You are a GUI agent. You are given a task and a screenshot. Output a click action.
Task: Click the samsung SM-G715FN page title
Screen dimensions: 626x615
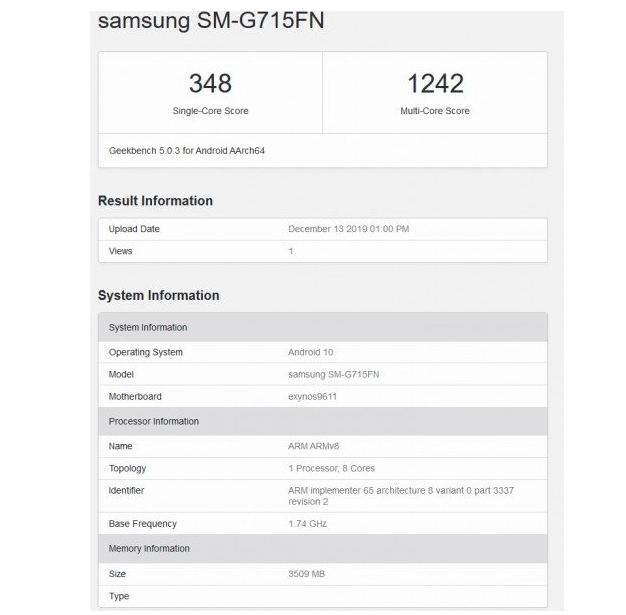pos(210,21)
